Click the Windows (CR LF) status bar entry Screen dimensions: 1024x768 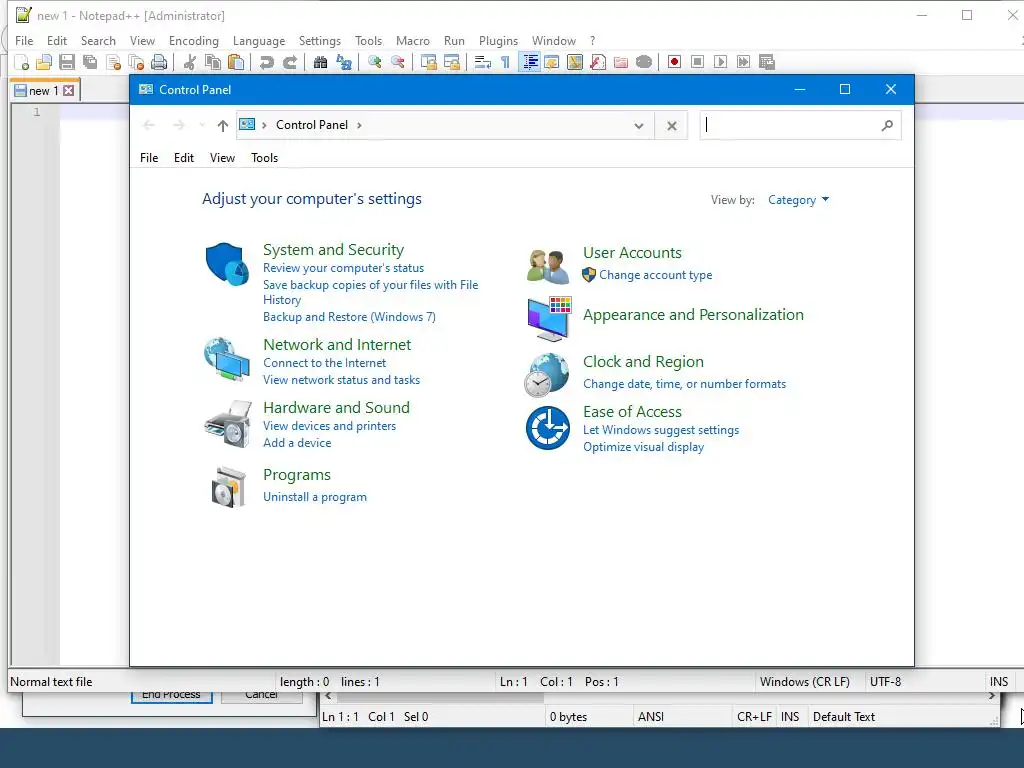[805, 682]
